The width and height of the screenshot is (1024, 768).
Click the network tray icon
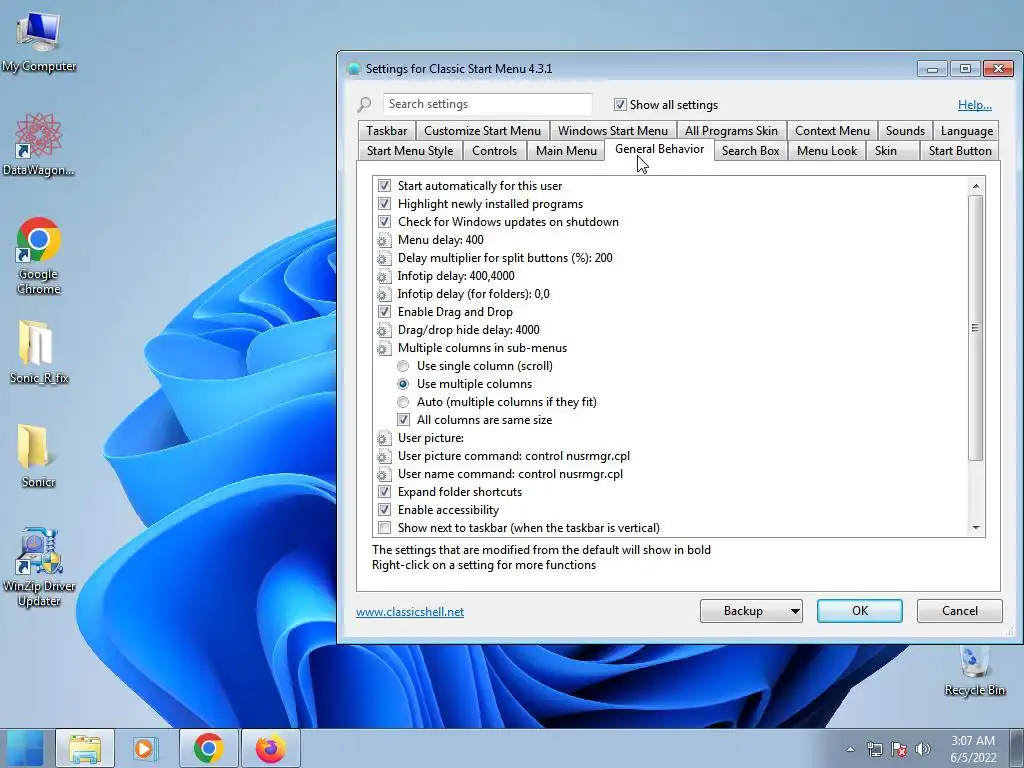[x=874, y=749]
